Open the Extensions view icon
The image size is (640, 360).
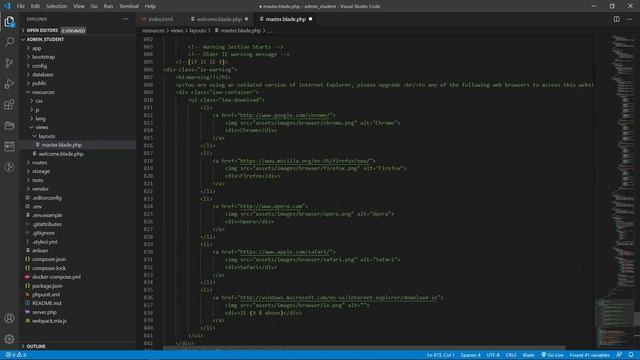pyautogui.click(x=9, y=104)
